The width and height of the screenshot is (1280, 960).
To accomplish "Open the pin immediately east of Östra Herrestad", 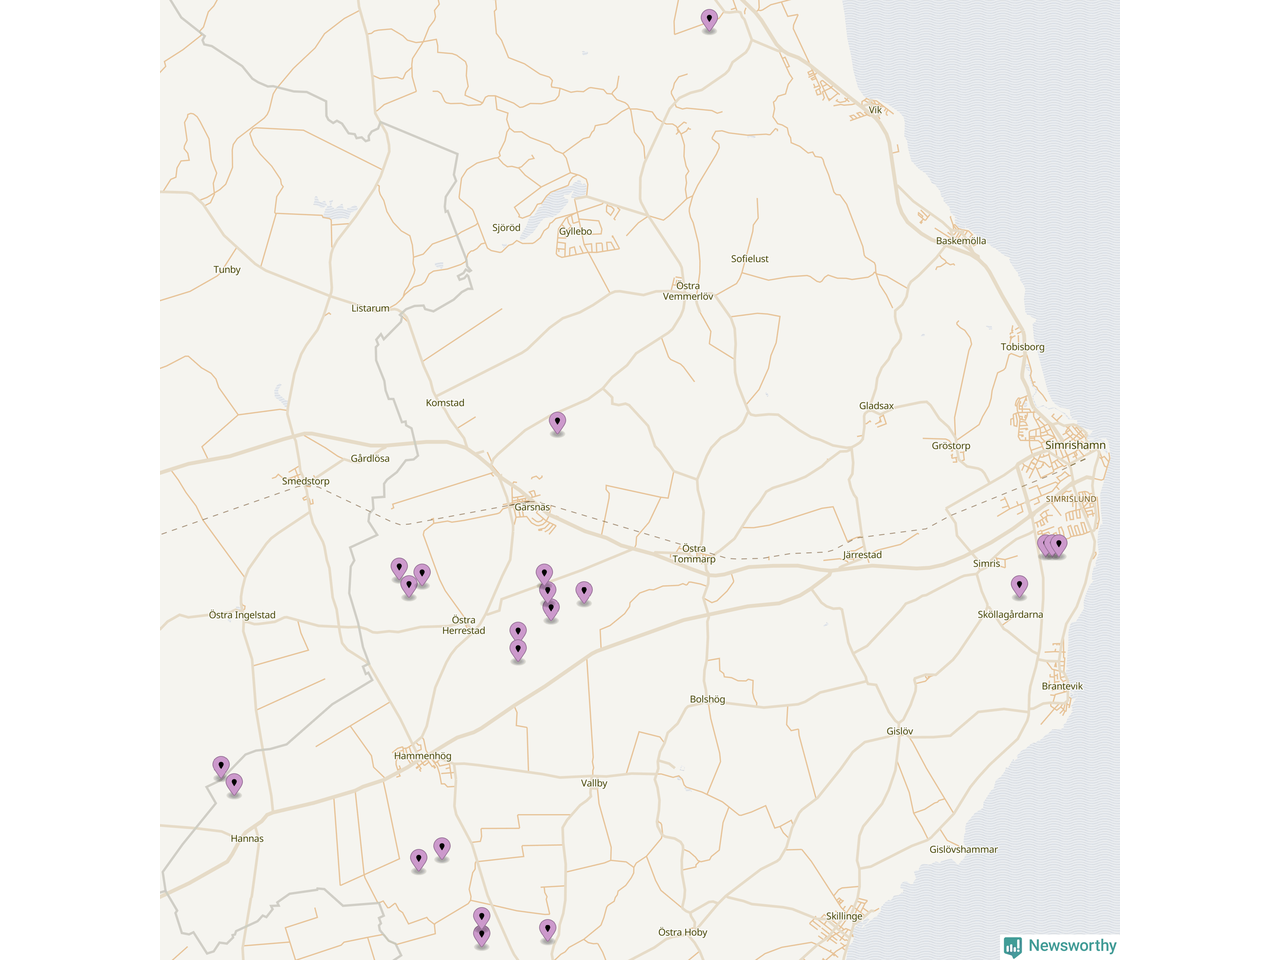I will point(518,632).
